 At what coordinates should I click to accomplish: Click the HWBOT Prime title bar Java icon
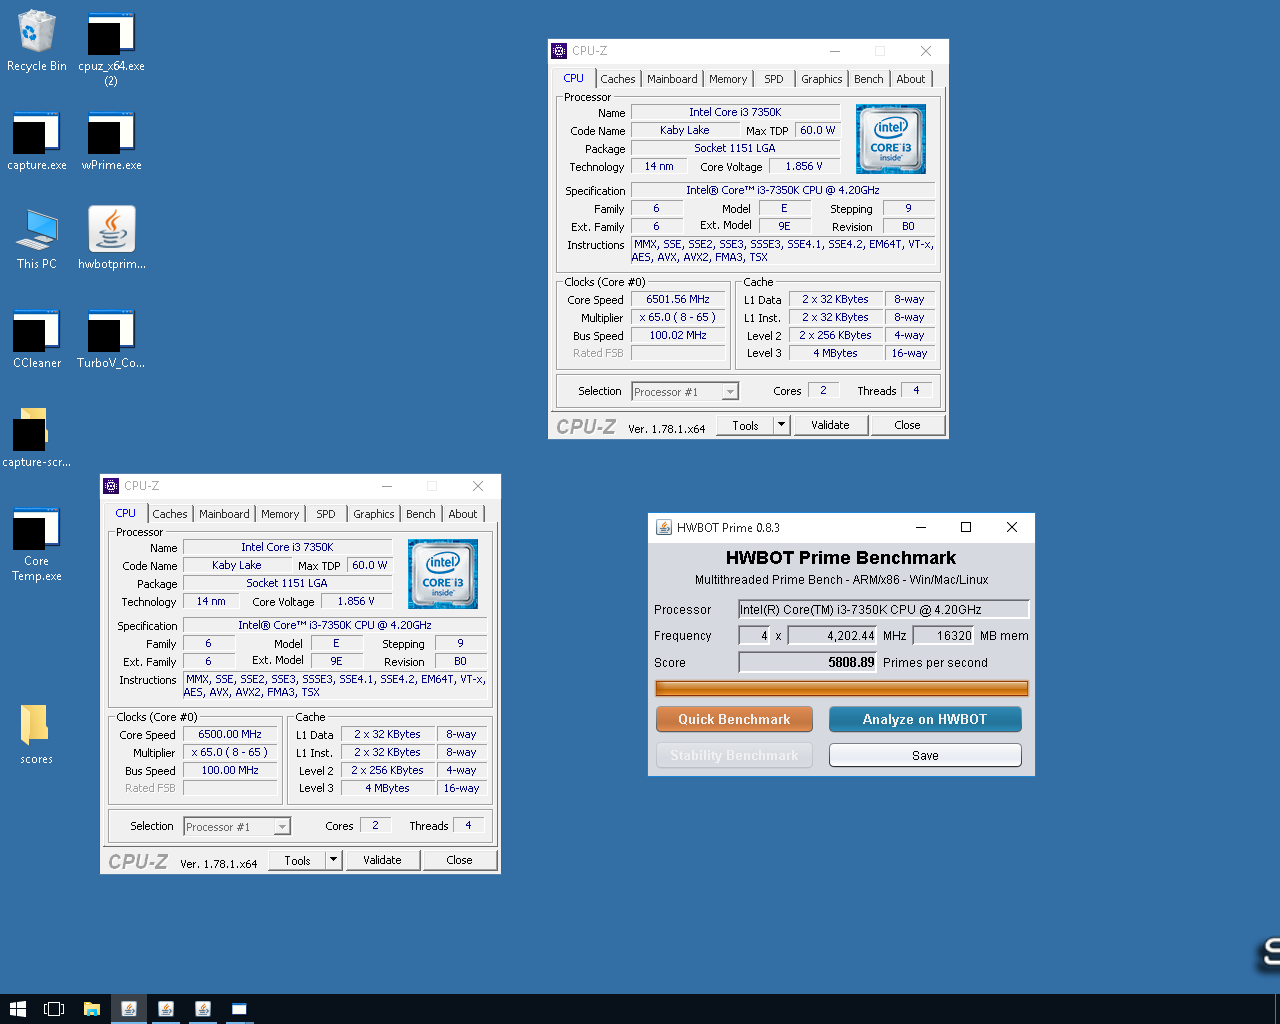pos(663,527)
